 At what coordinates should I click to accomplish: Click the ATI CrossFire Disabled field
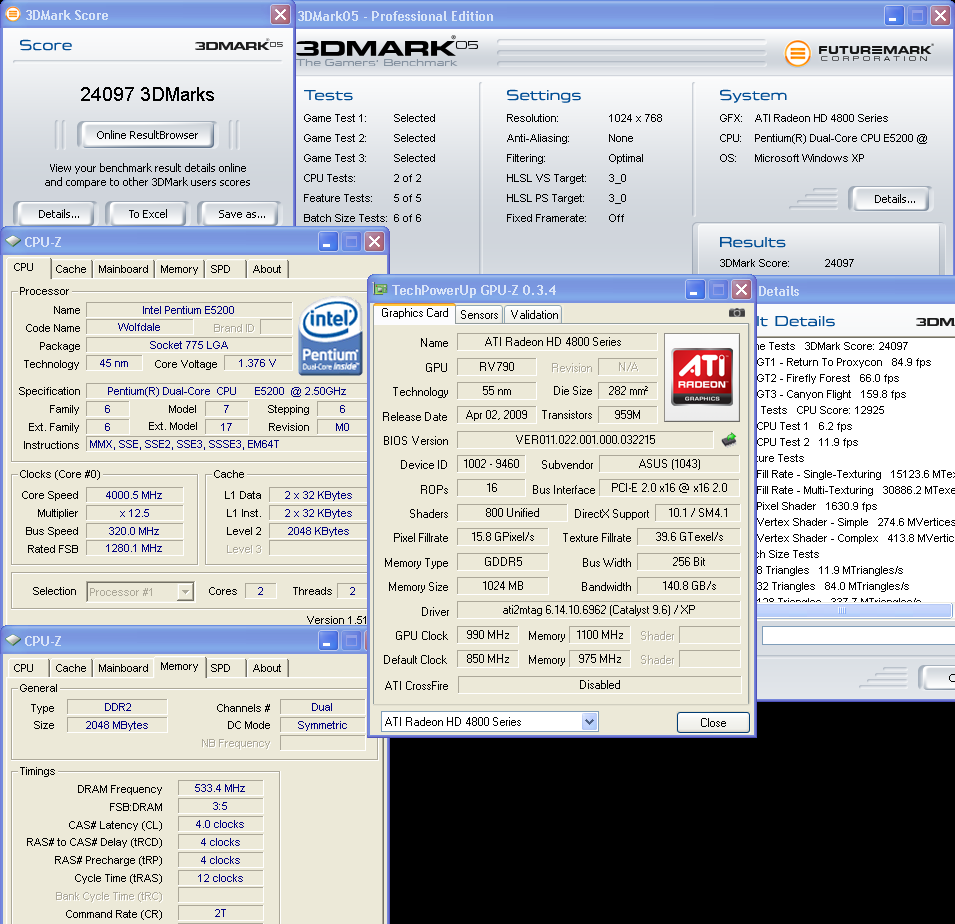point(599,685)
